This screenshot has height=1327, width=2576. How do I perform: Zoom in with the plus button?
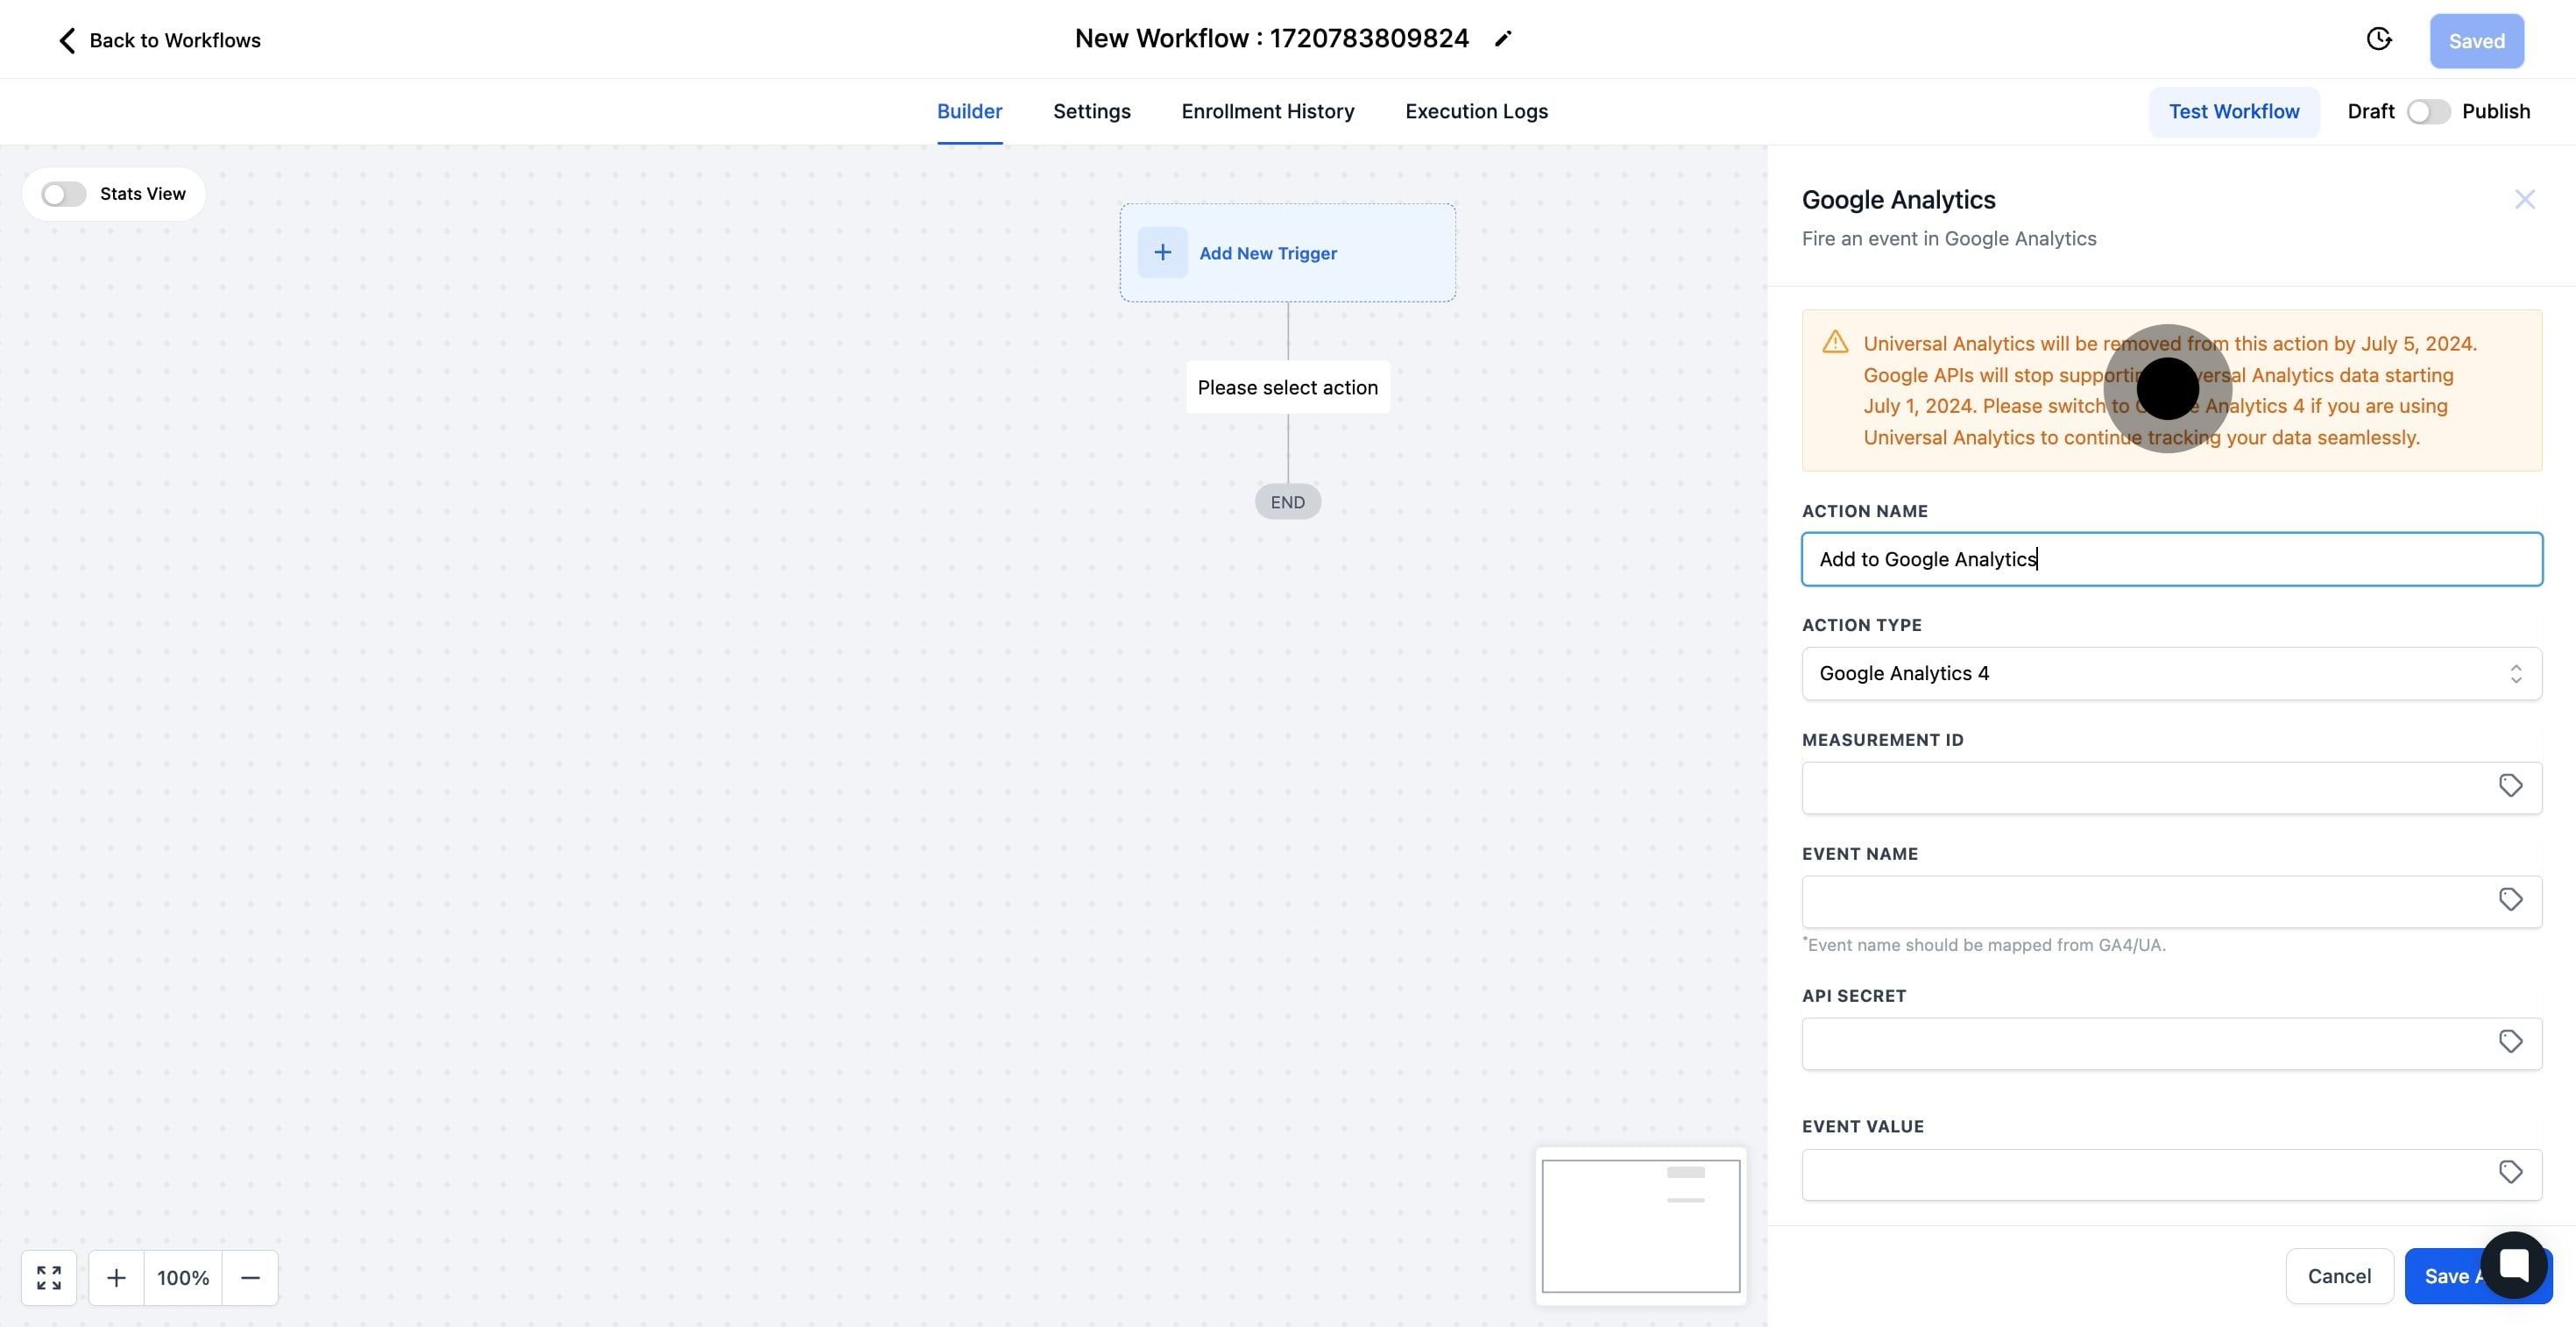click(116, 1278)
